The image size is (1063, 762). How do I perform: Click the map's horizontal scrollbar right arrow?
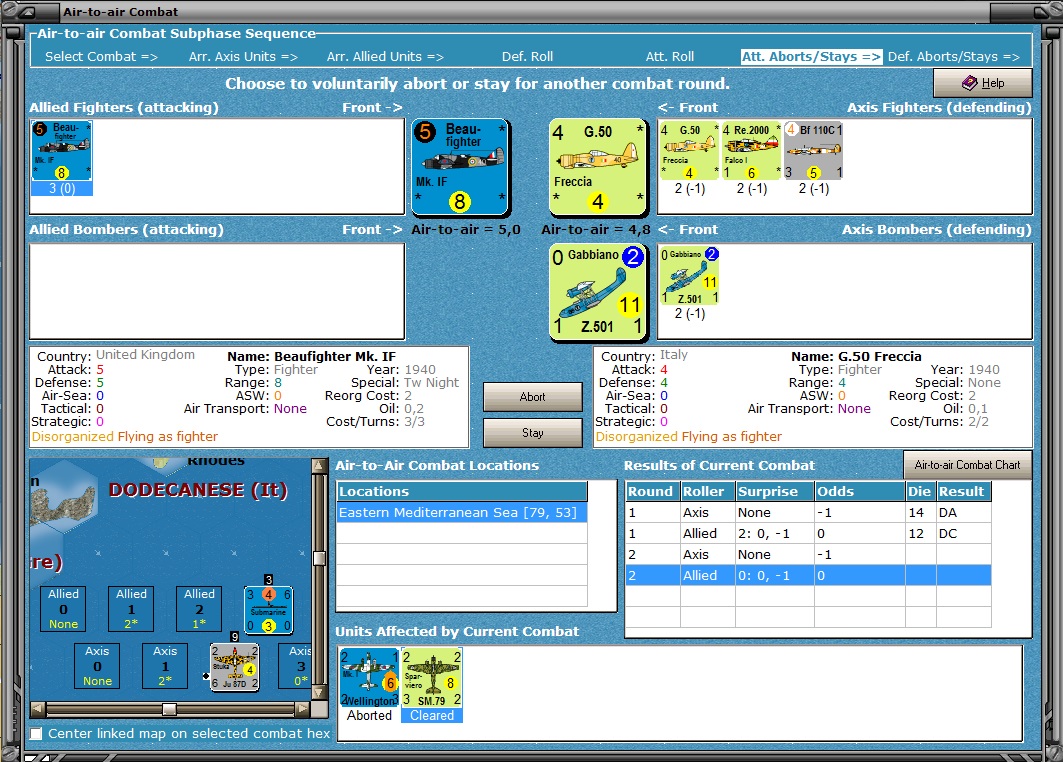click(303, 708)
